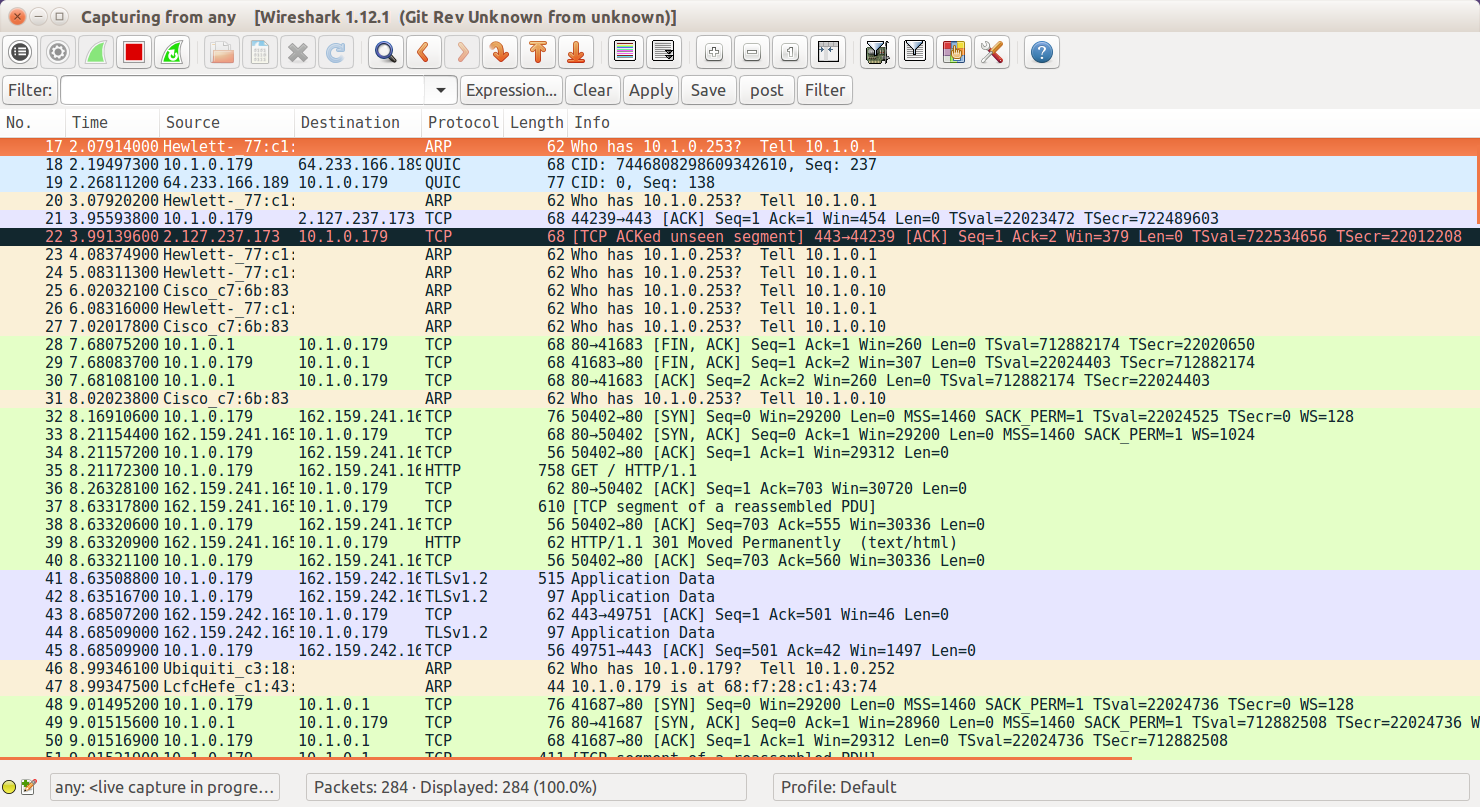Restart the current capture
Screen dimensions: 1480x807
click(172, 52)
